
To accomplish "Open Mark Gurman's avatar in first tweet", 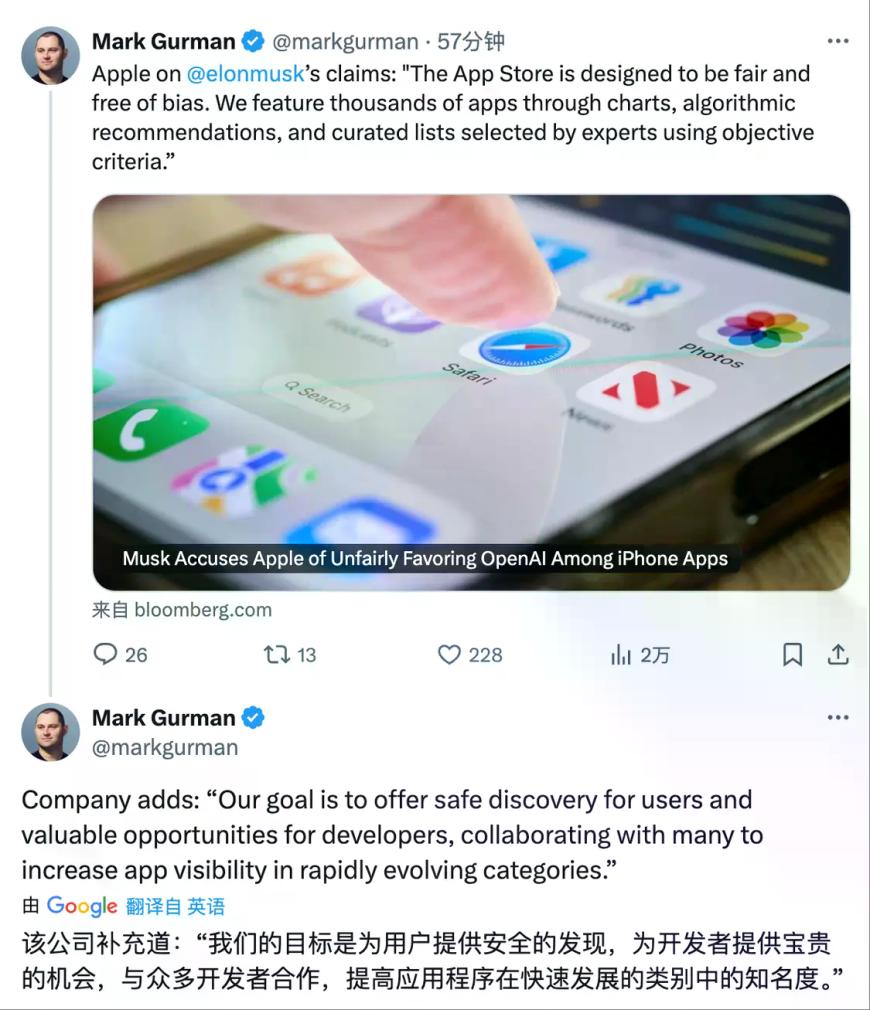I will 50,55.
